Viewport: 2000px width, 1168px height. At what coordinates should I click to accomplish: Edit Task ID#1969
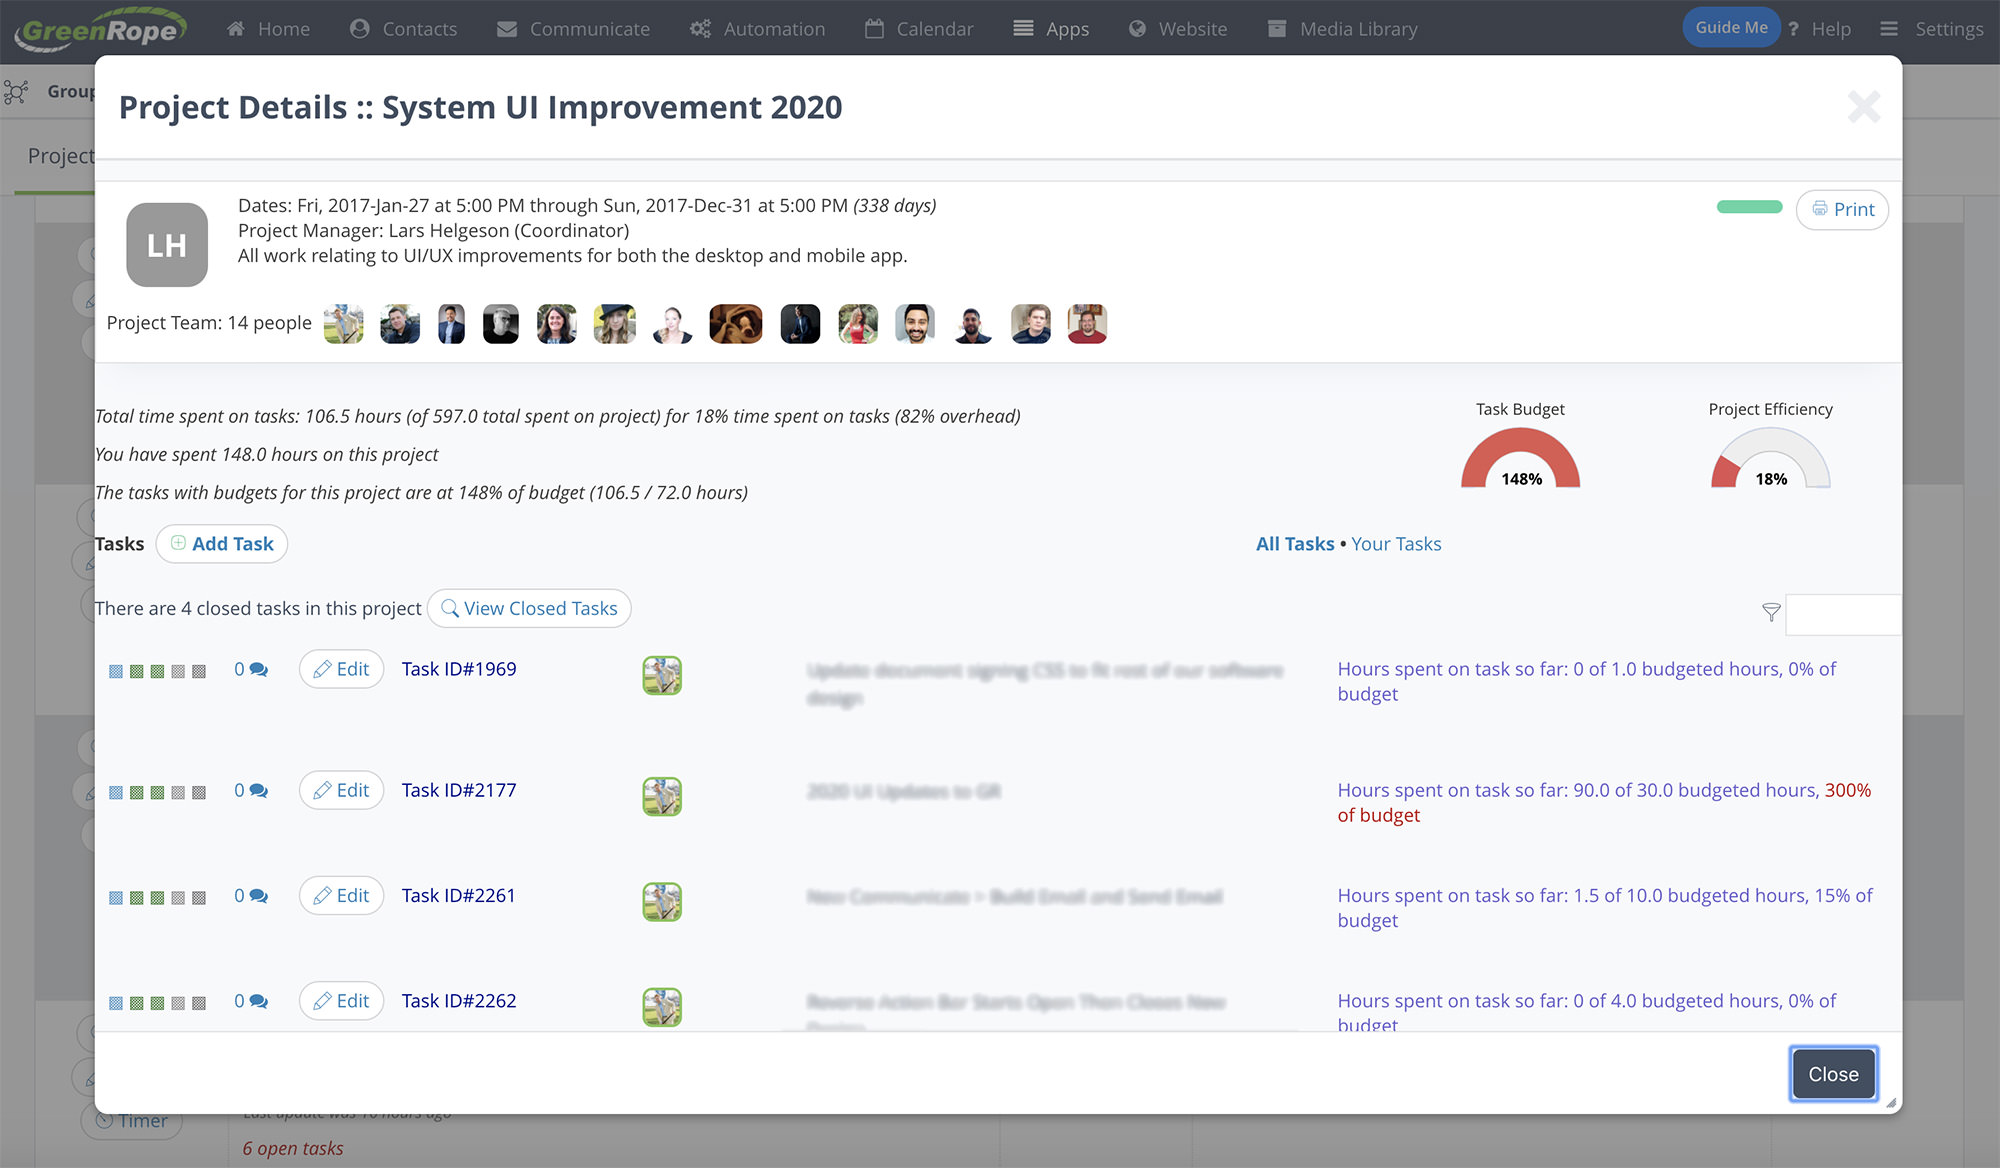click(x=341, y=669)
